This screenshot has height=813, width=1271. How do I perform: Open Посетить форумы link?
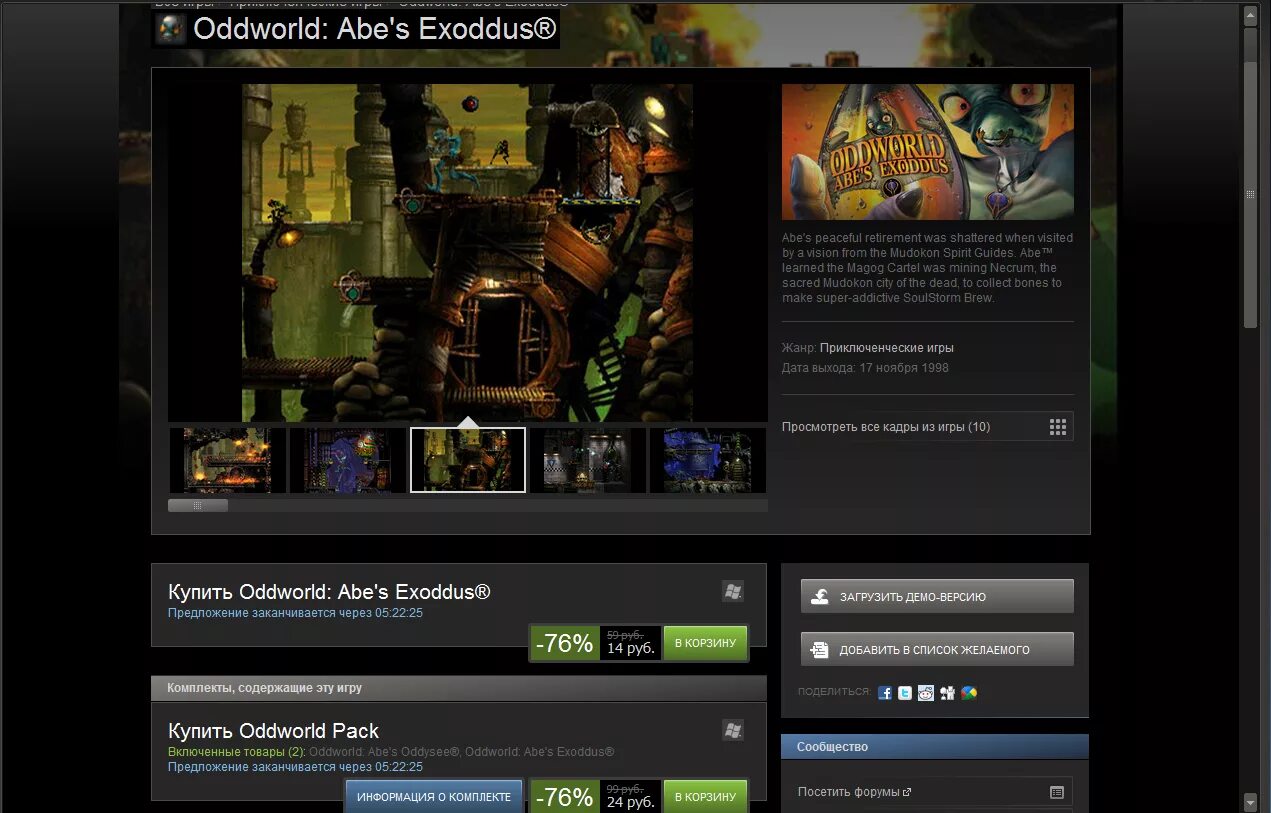855,792
